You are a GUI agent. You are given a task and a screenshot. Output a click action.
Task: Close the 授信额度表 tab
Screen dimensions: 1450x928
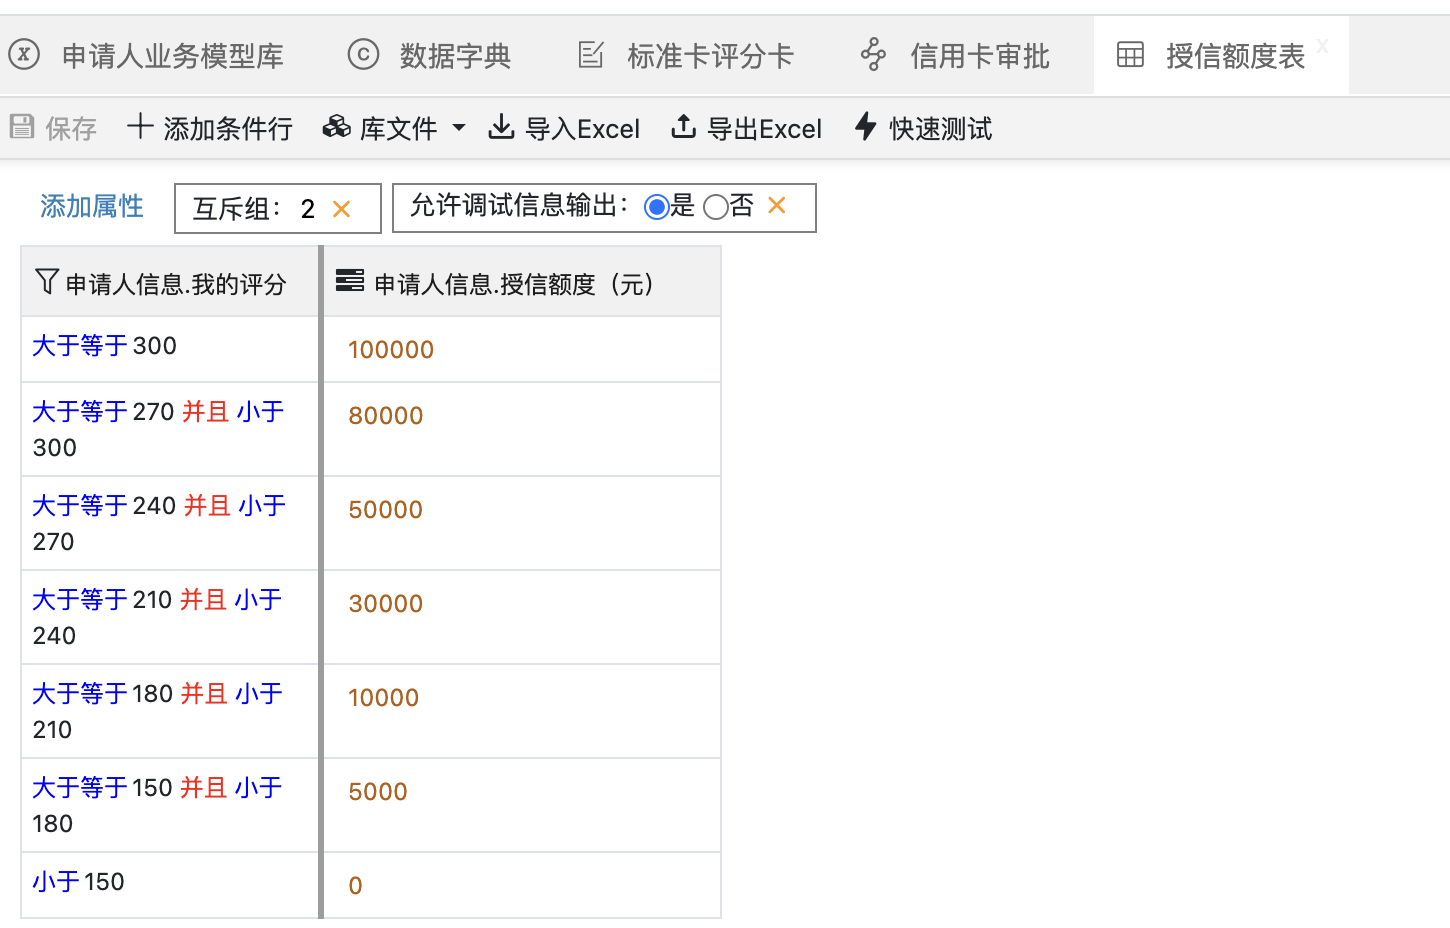[x=1322, y=46]
